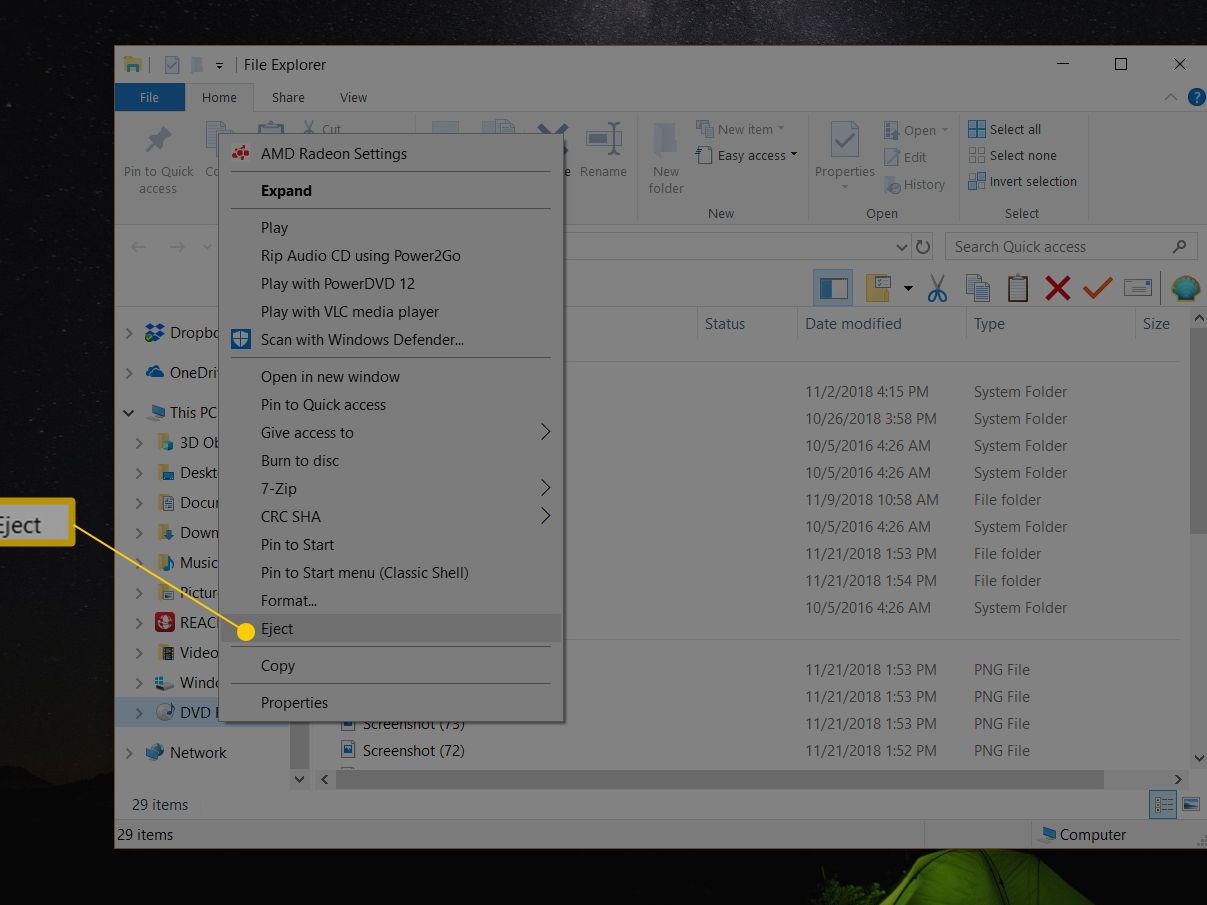Click the properties icon in the title bar
Screen dimensions: 1207x905
pyautogui.click(x=172, y=65)
